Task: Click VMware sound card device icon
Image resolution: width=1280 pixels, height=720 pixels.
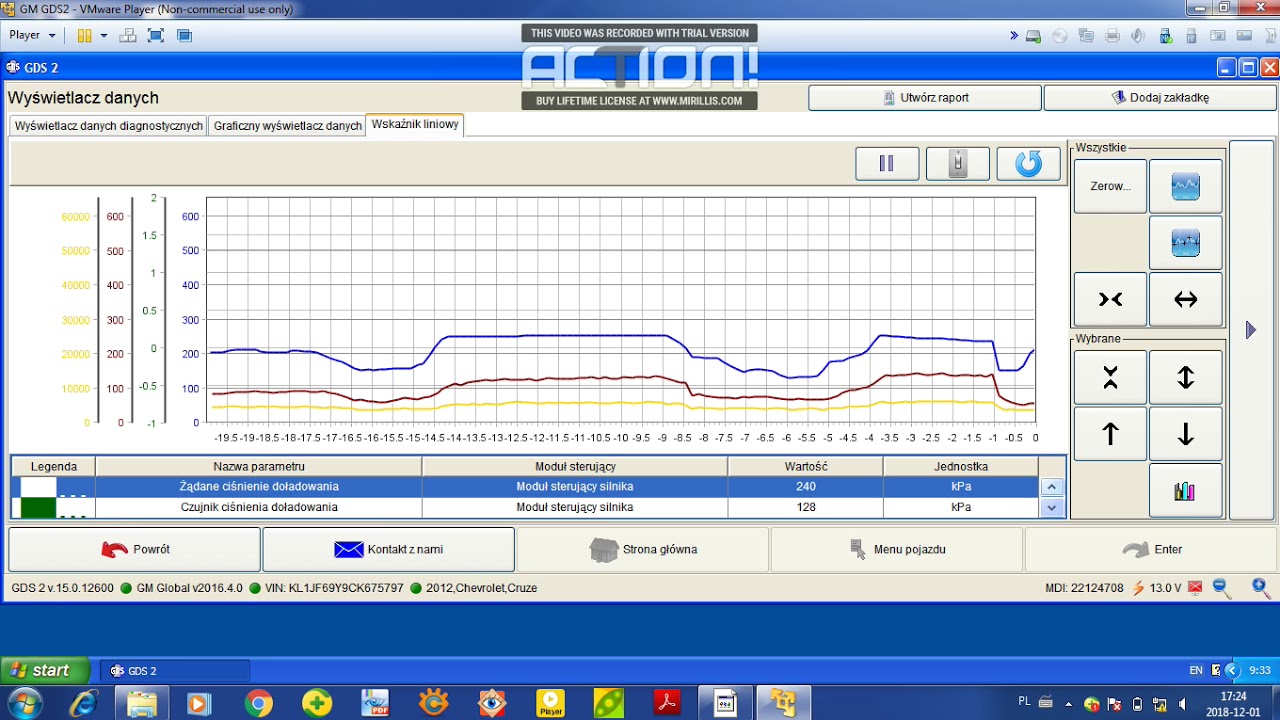Action: [x=1138, y=36]
